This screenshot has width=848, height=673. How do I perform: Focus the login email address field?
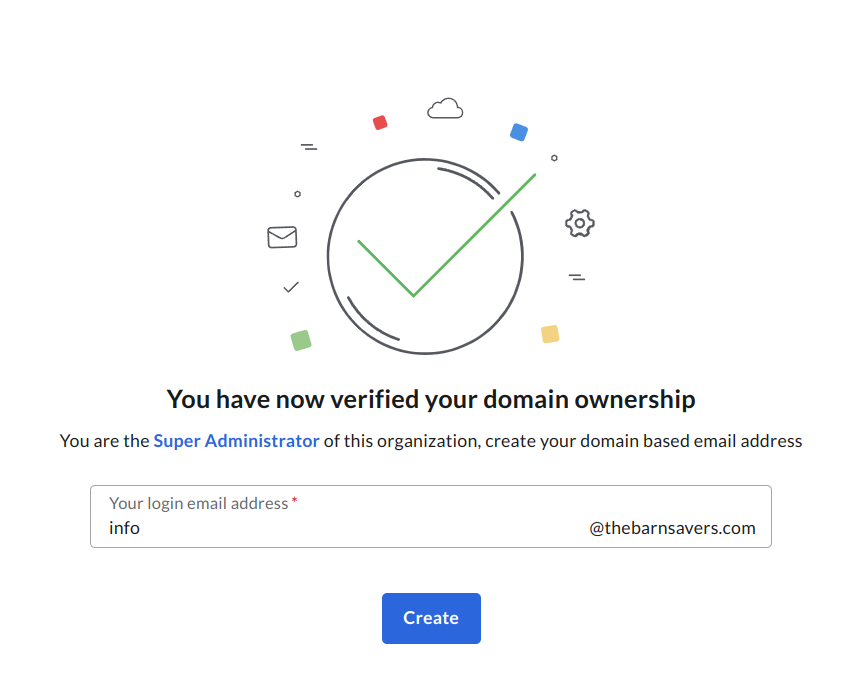pyautogui.click(x=430, y=516)
